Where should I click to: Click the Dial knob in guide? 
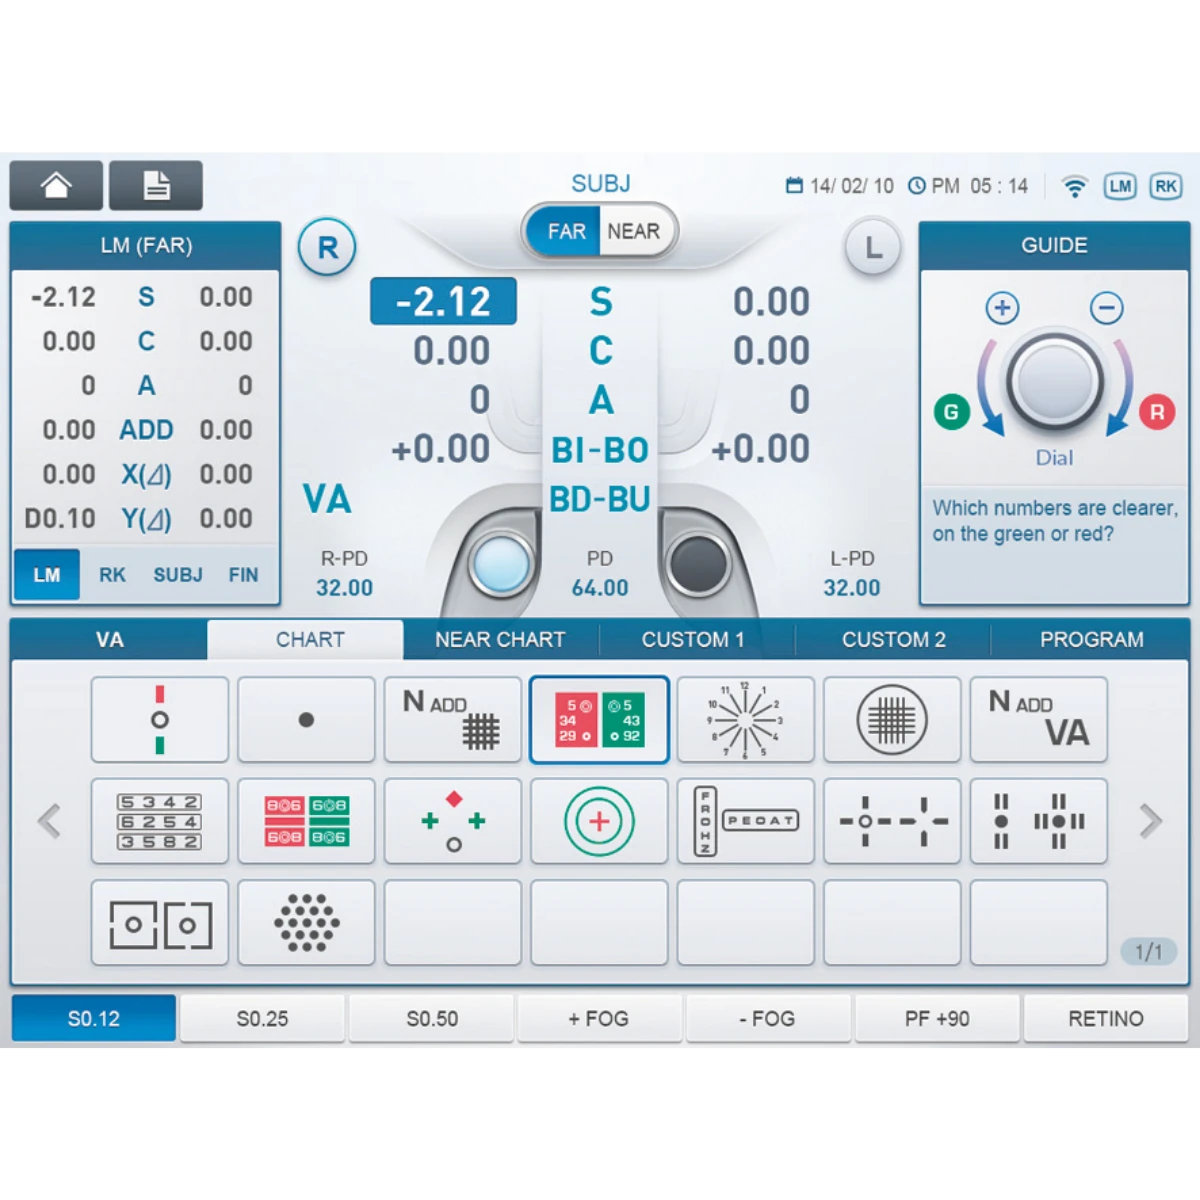1054,383
